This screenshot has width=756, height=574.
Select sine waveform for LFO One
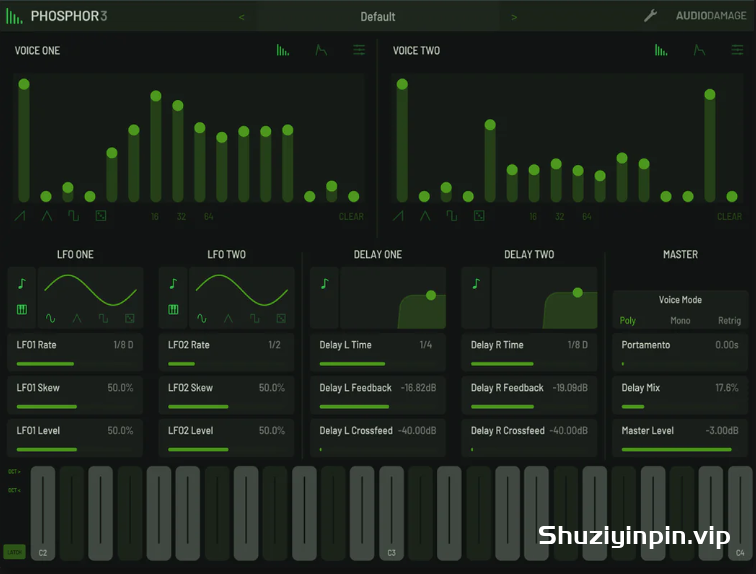[x=51, y=319]
